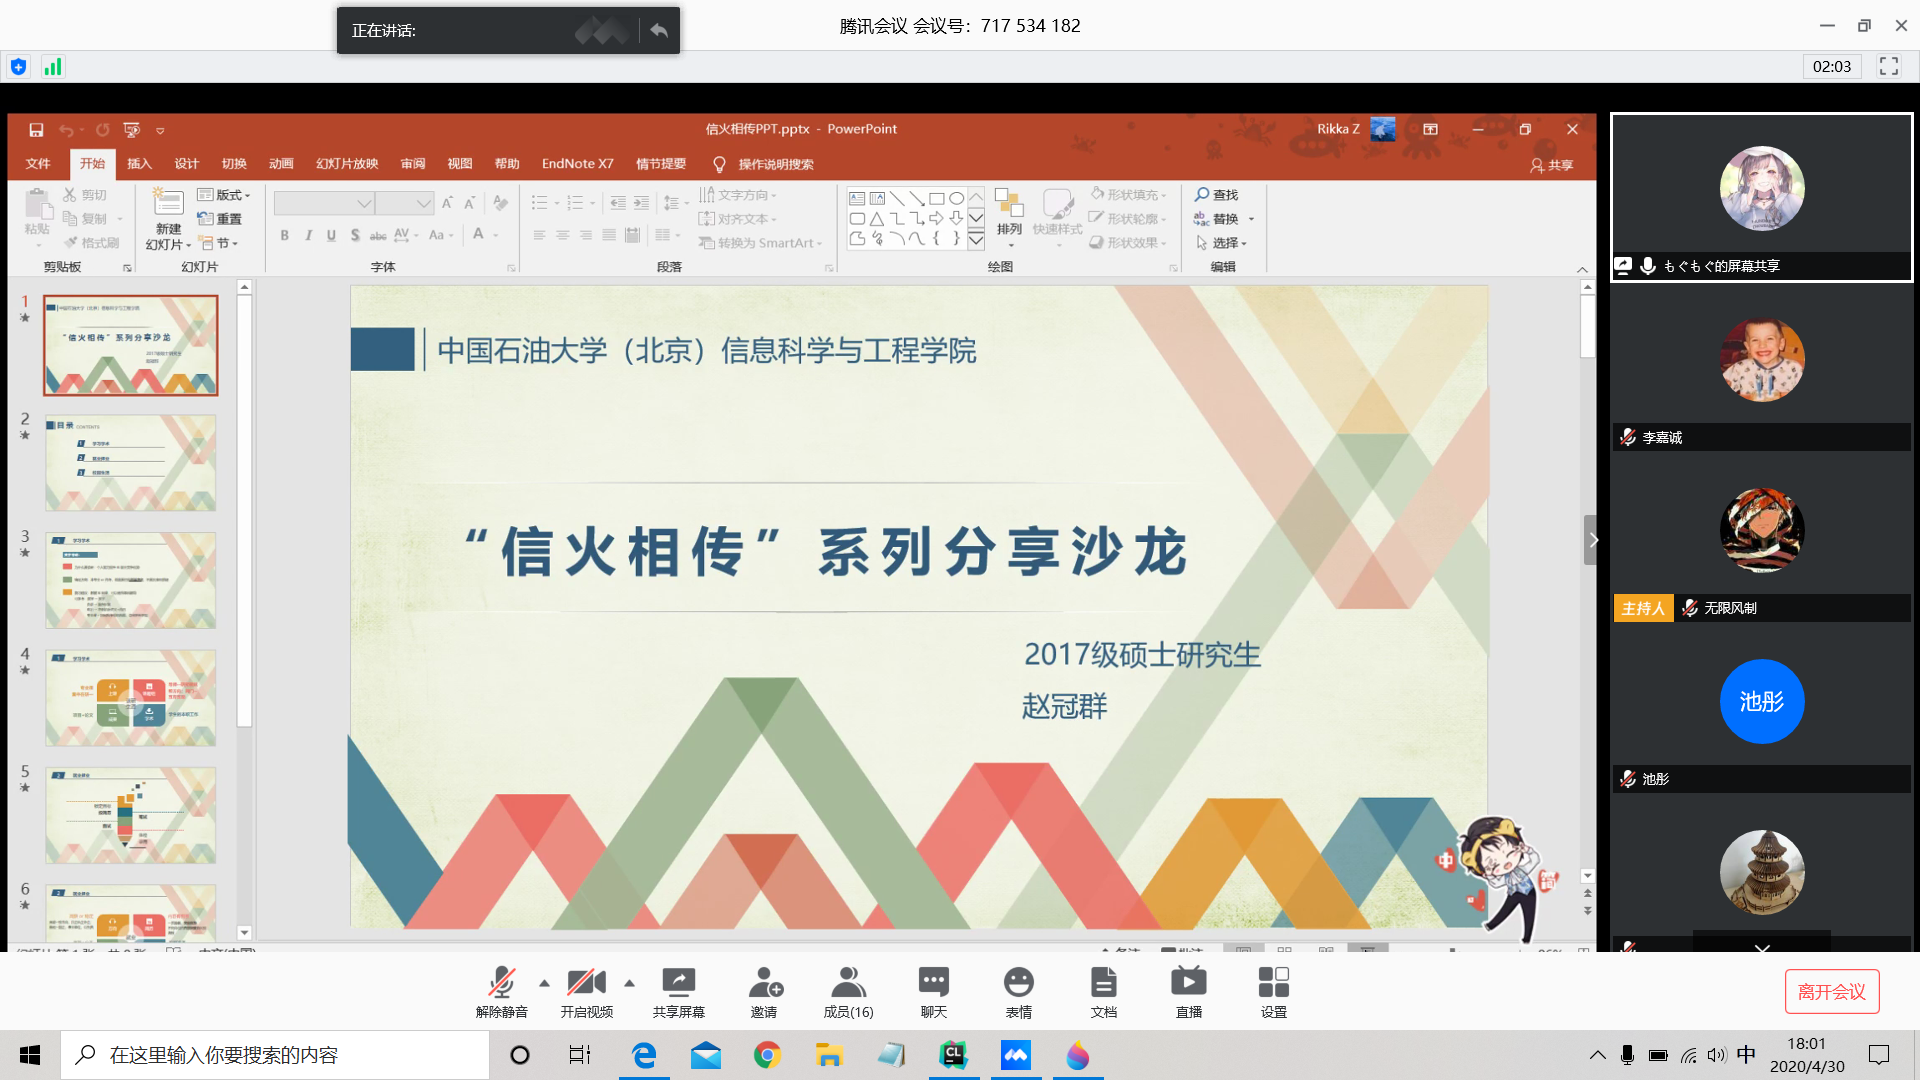This screenshot has height=1080, width=1920.
Task: Click the 转换为 SmartArt icon
Action: (x=760, y=243)
